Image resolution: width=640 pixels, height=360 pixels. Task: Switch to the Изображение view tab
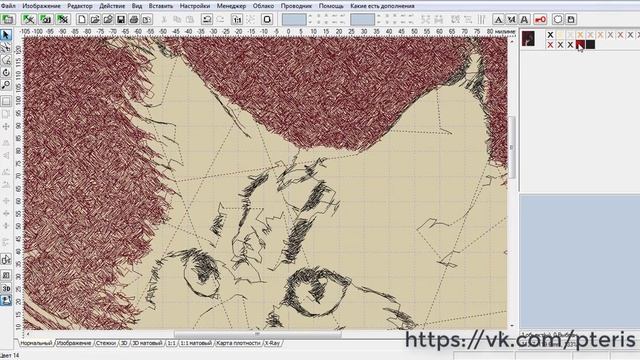pos(74,343)
